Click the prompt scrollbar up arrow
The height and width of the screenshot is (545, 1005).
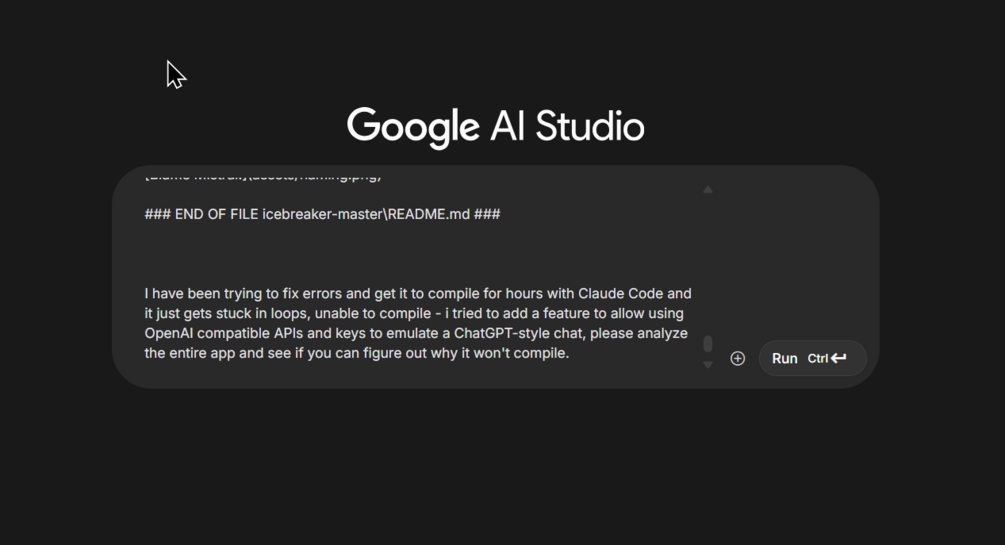point(708,189)
